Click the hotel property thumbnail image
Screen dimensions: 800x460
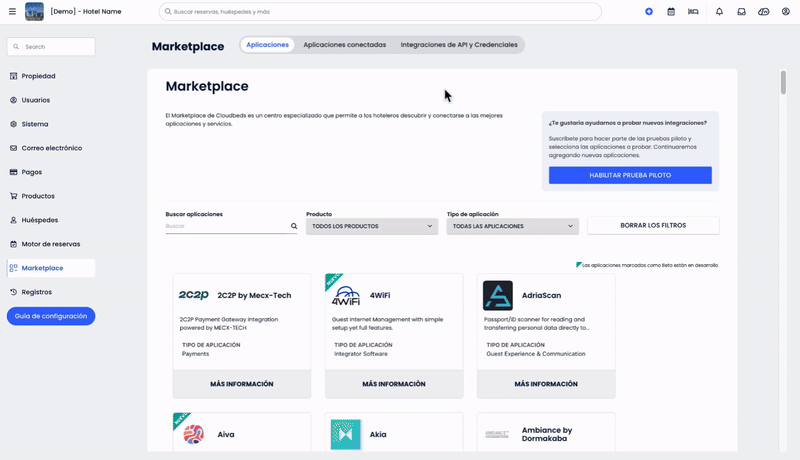tap(34, 12)
